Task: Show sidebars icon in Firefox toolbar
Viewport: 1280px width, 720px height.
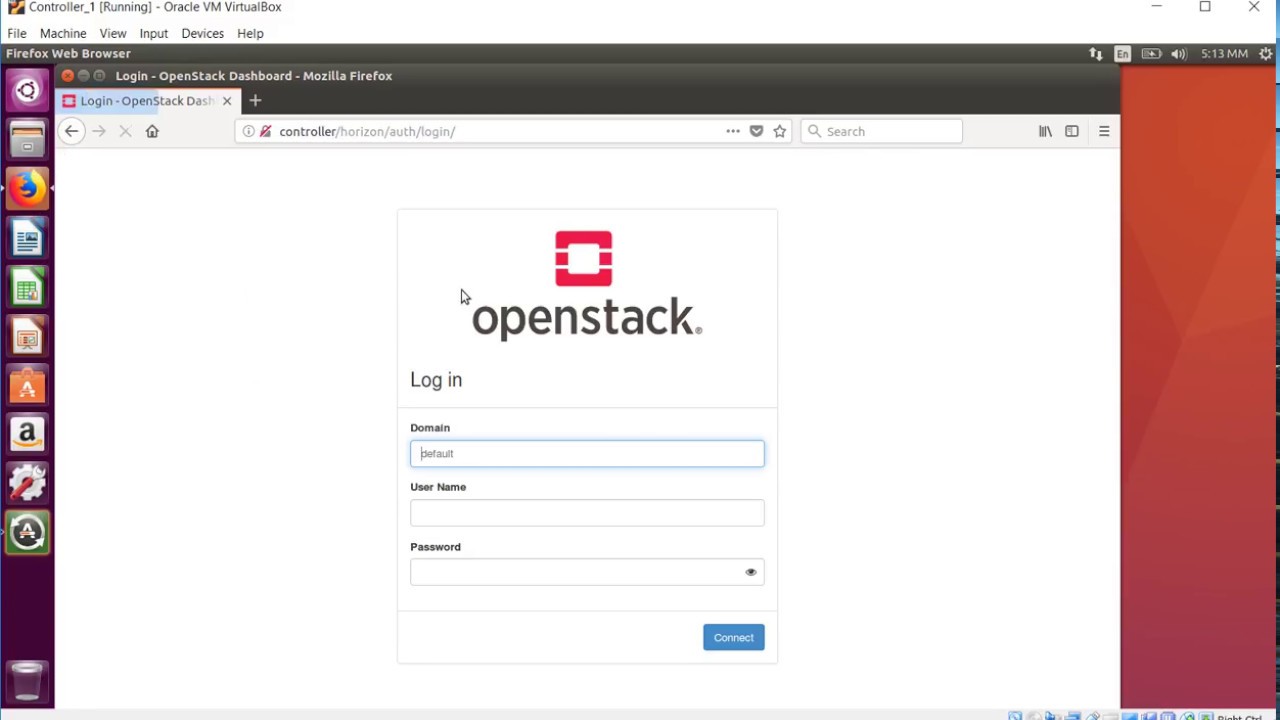Action: point(1072,131)
